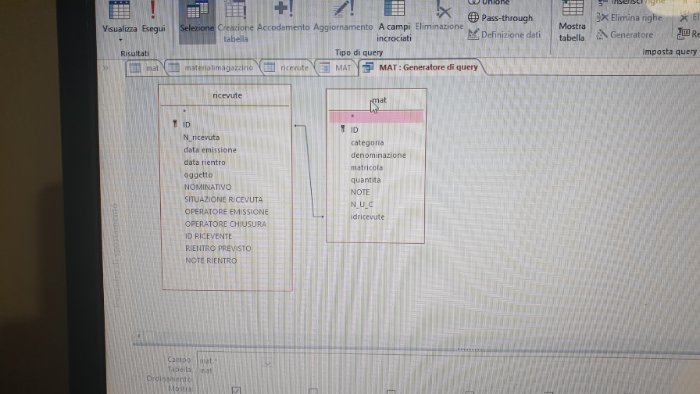700x394 pixels.
Task: Expand the collapsed navigation pane chevron
Action: pyautogui.click(x=106, y=68)
